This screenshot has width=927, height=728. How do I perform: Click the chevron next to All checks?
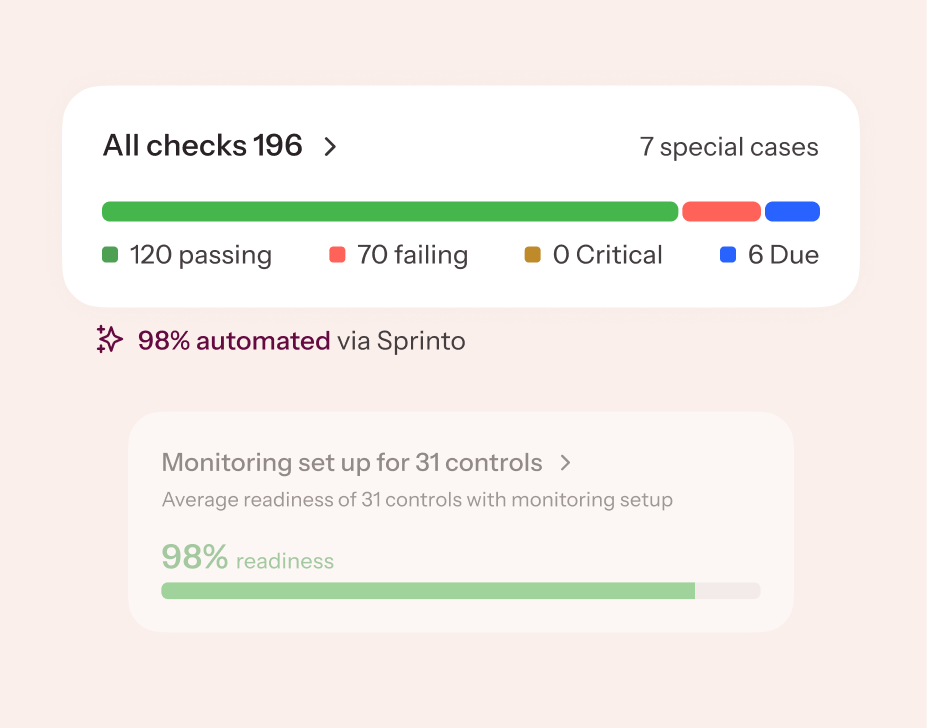point(329,146)
